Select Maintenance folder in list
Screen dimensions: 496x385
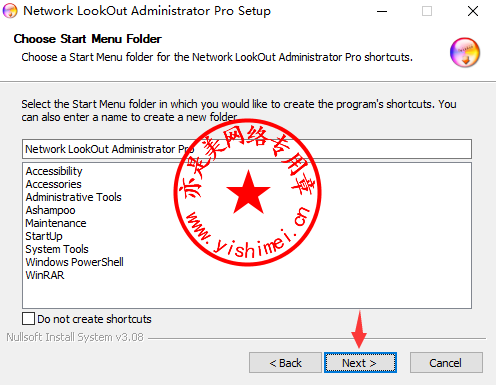pos(56,223)
